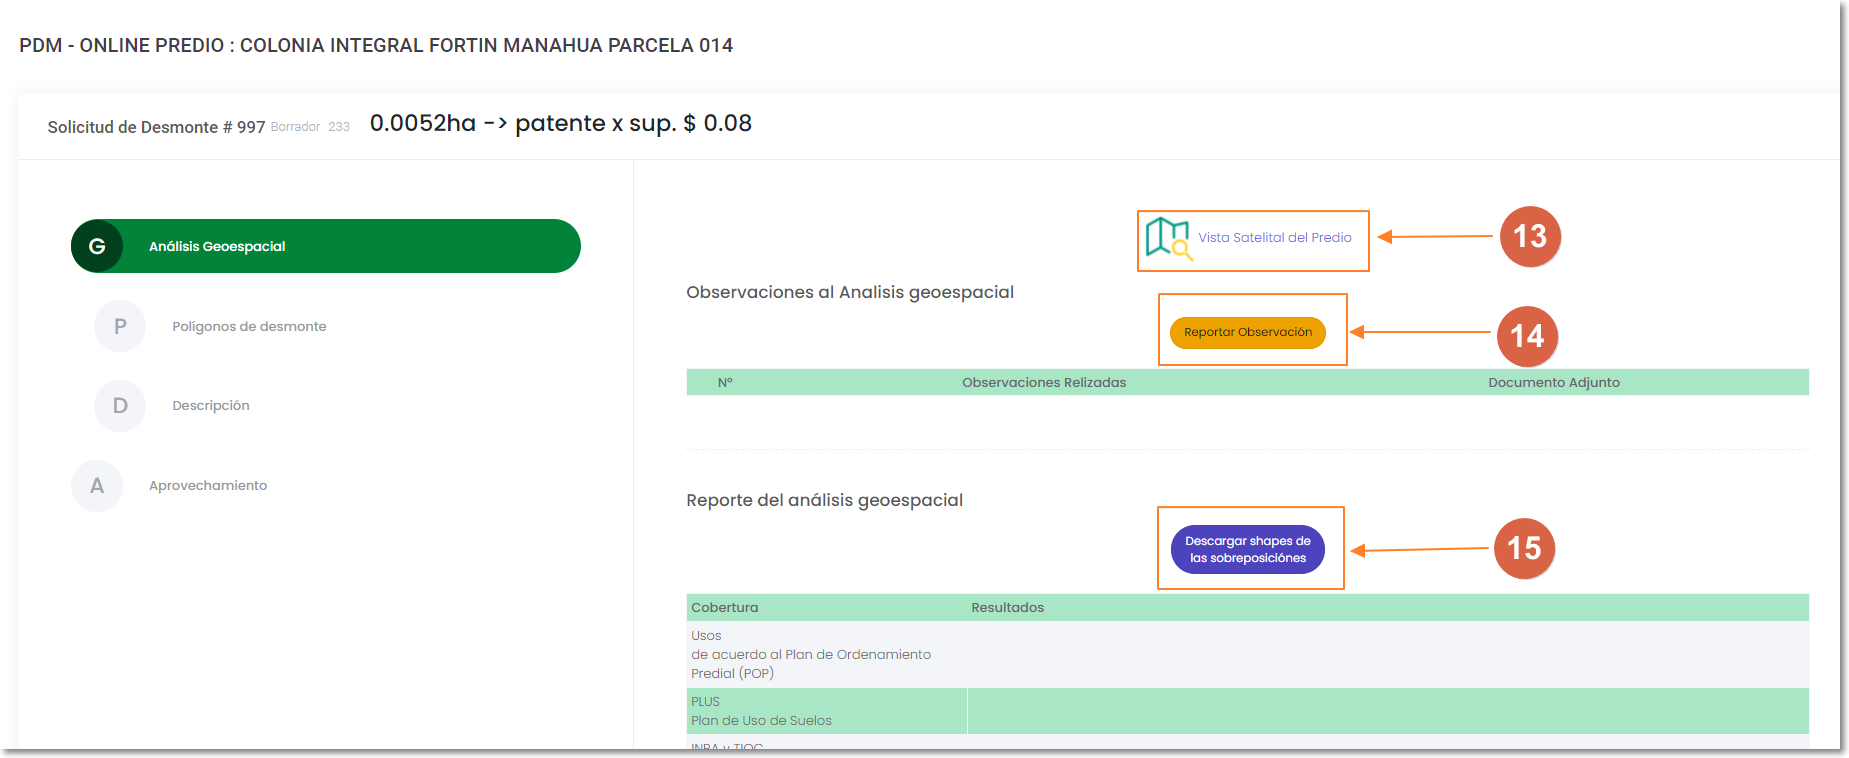Go to Polígonos de desmonte step
The width and height of the screenshot is (1849, 758).
pyautogui.click(x=249, y=327)
